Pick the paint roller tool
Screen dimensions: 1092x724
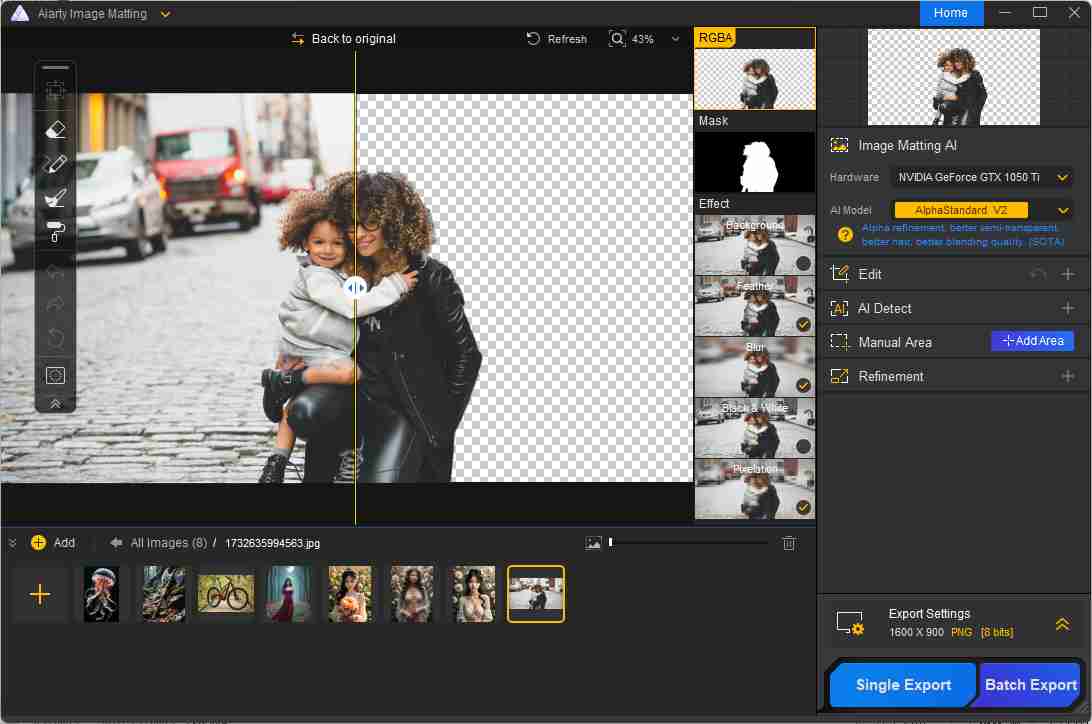pyautogui.click(x=56, y=233)
